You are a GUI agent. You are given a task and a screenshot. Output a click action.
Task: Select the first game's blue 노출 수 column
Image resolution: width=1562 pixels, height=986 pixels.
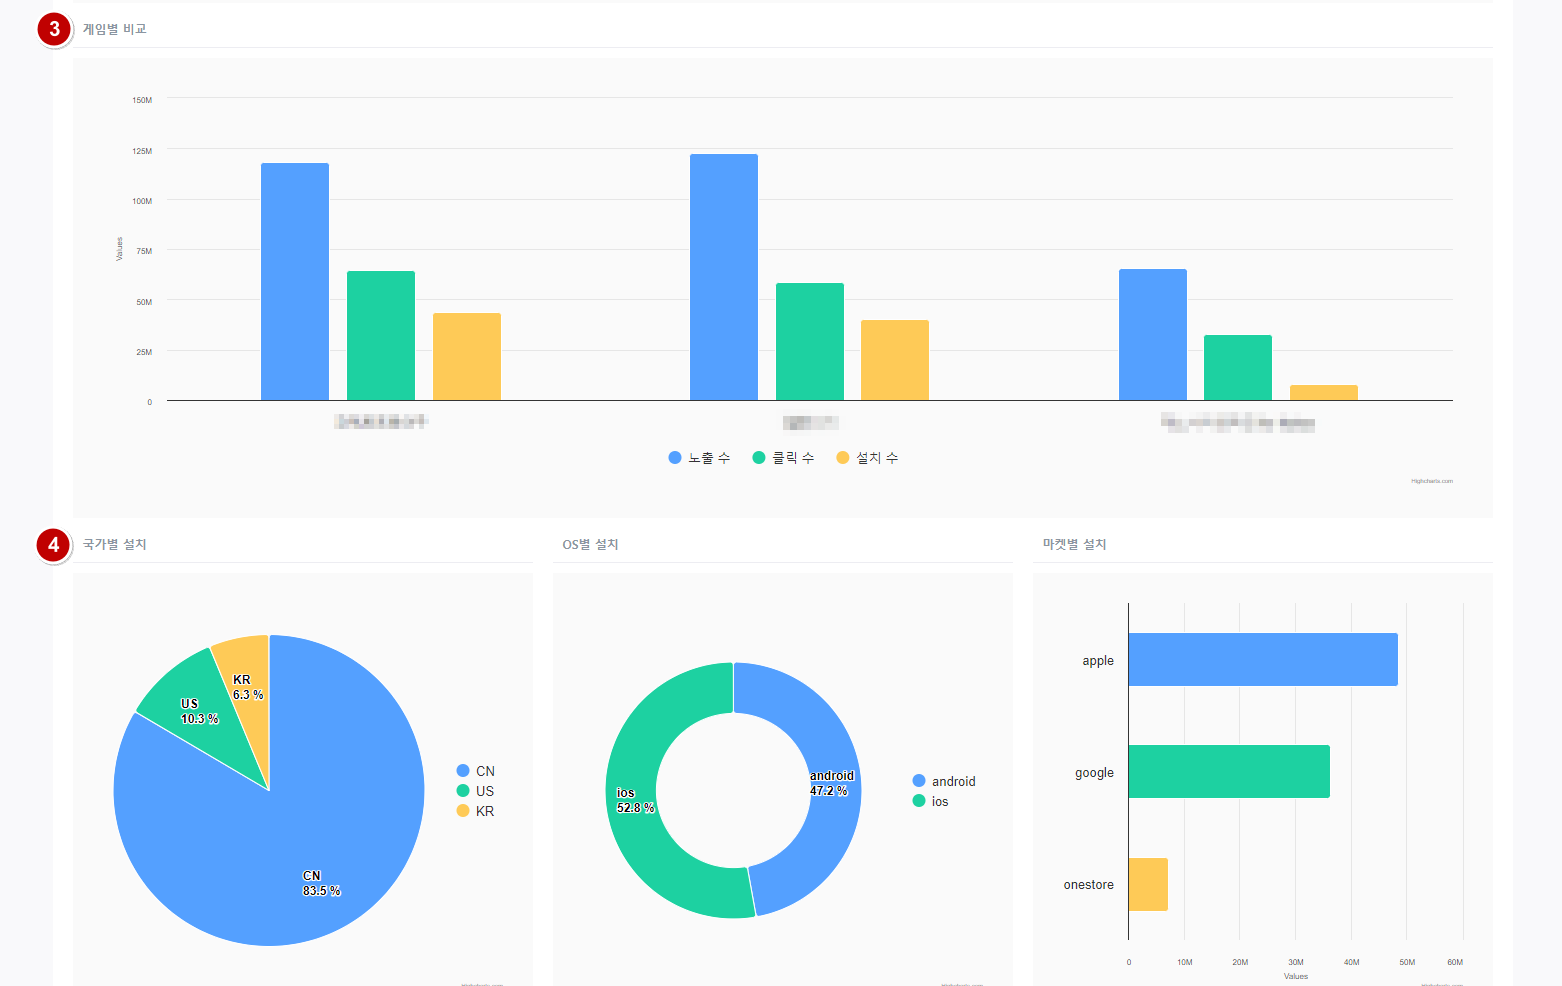pyautogui.click(x=295, y=282)
